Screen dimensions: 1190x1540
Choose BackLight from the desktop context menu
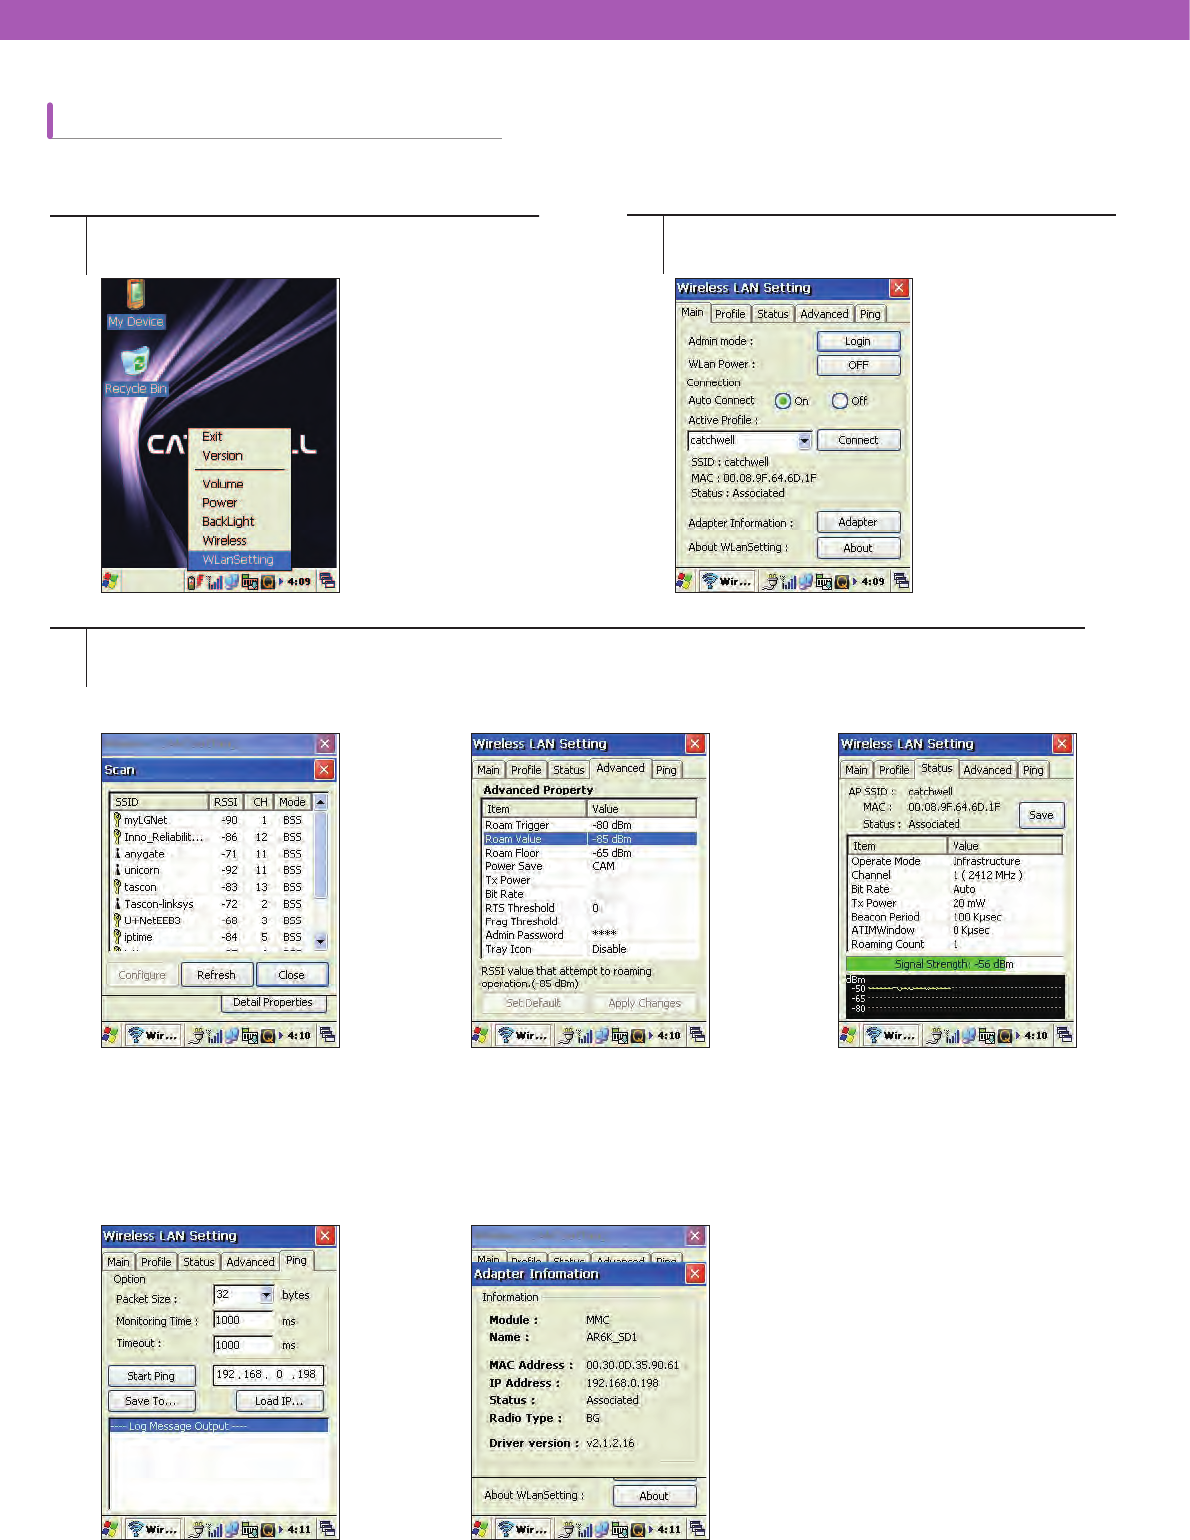(x=228, y=522)
